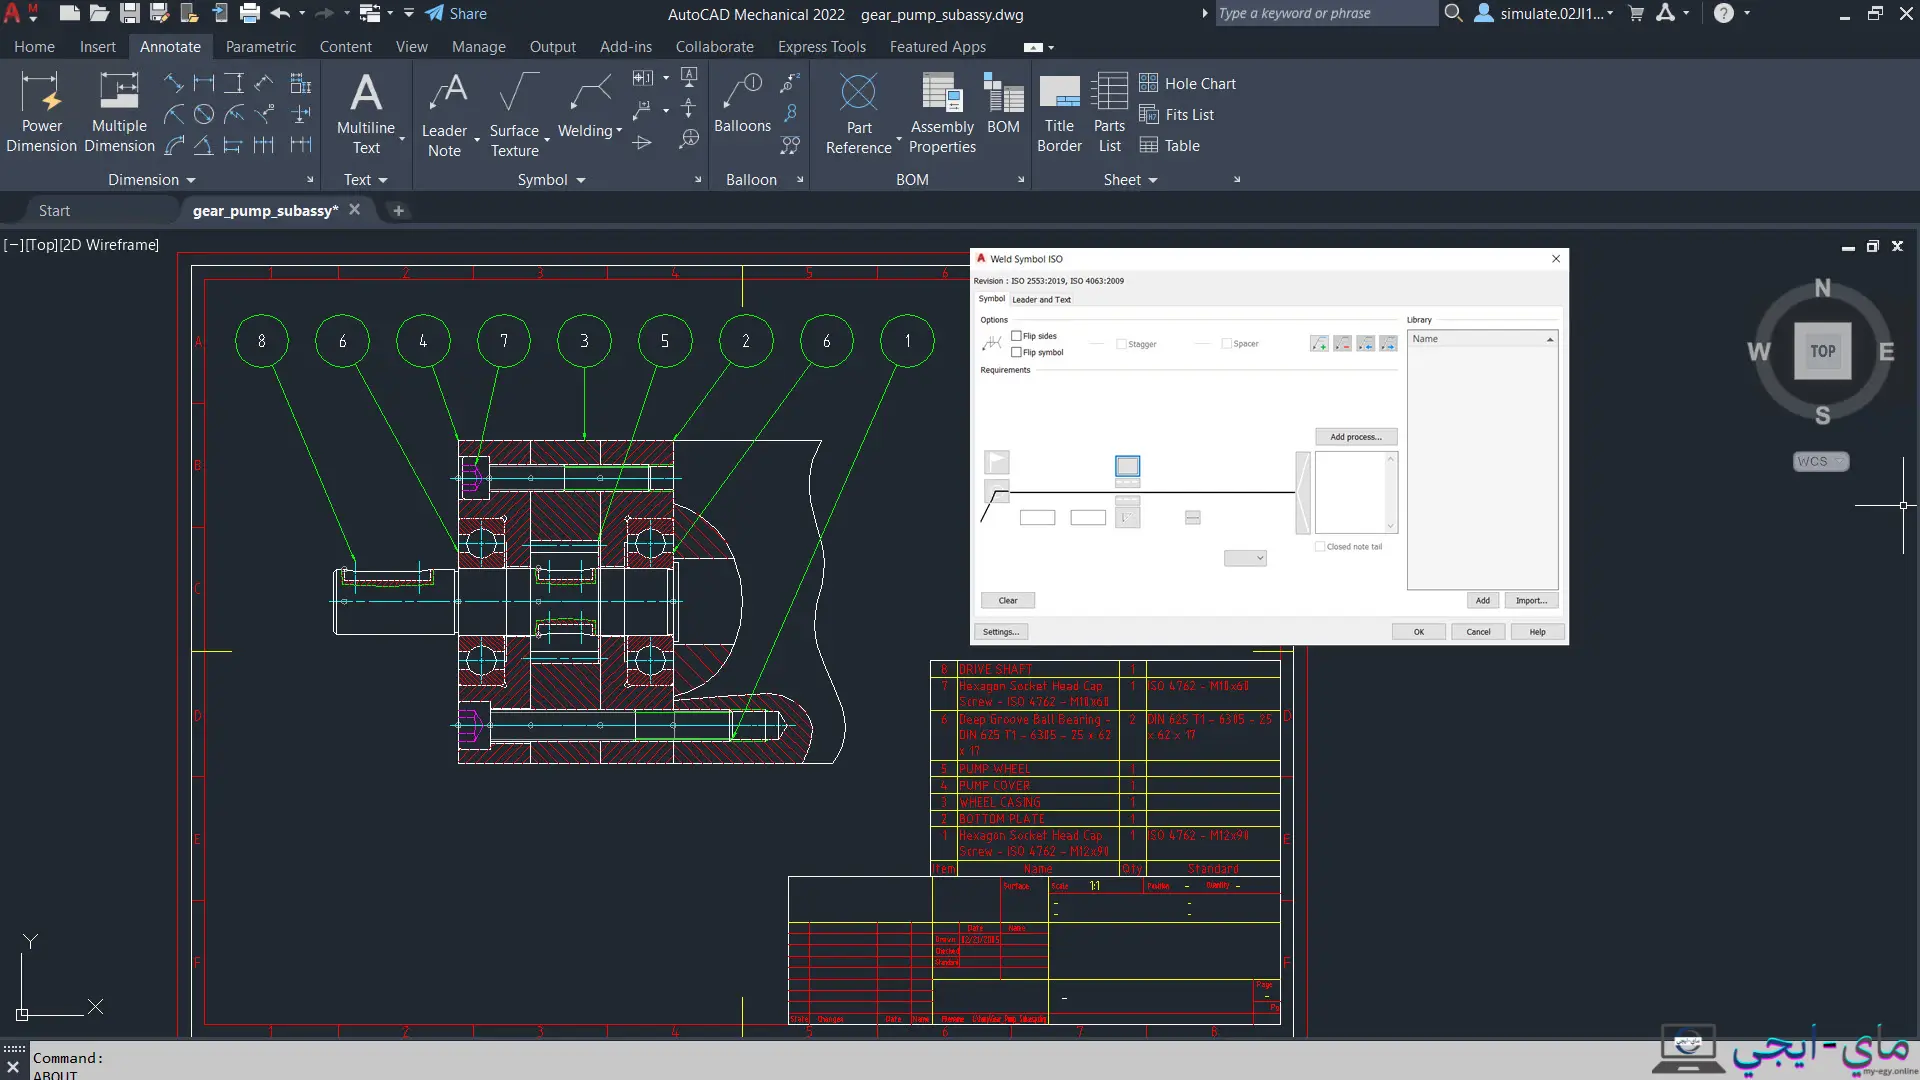Create a Hole Chart
The height and width of the screenshot is (1080, 1920).
(x=1187, y=84)
